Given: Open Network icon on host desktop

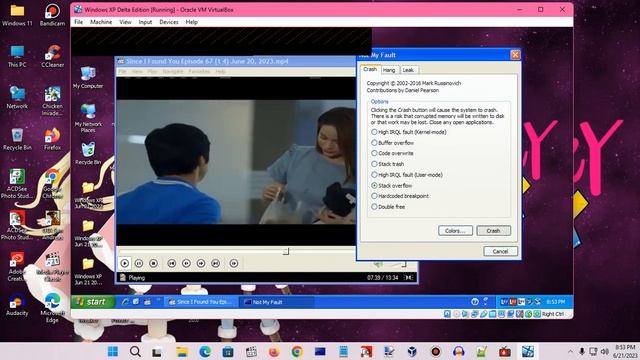Looking at the screenshot, I should (x=17, y=97).
